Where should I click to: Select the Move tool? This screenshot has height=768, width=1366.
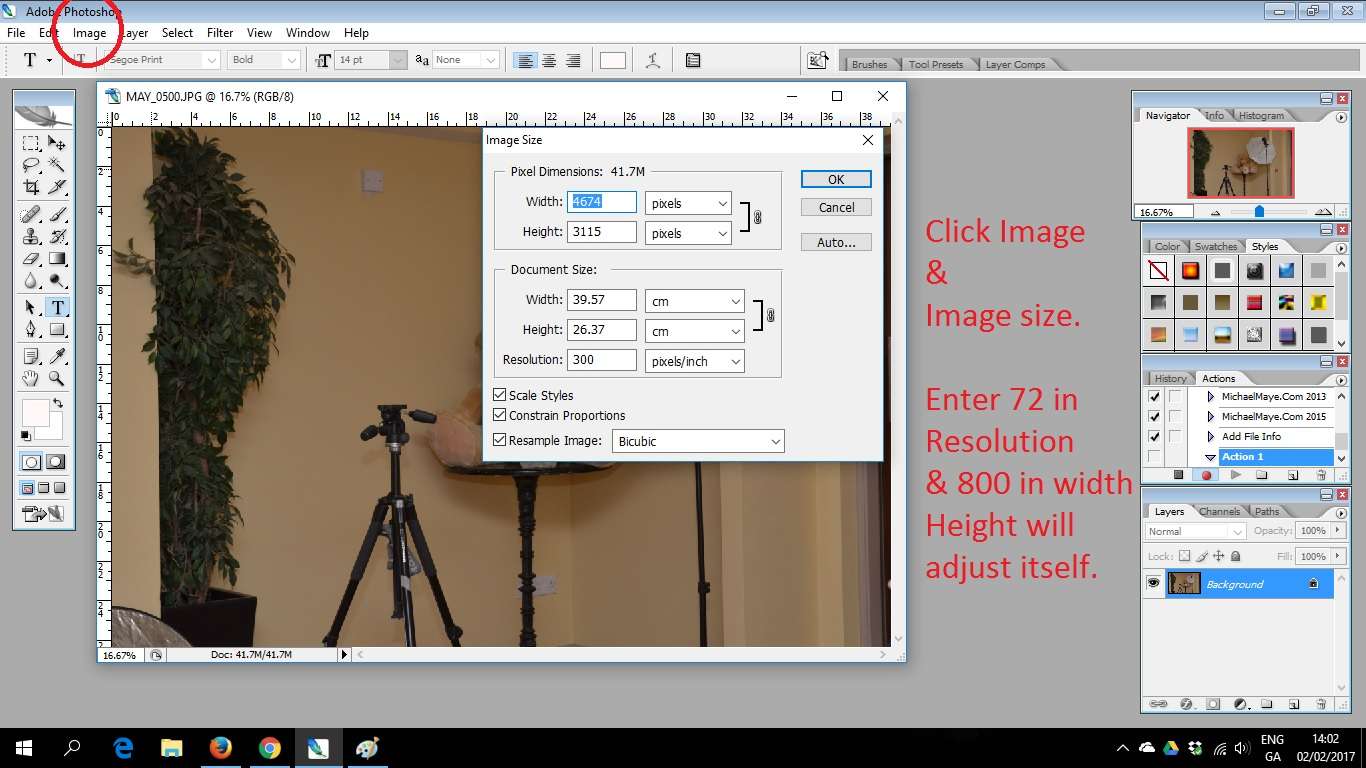coord(57,143)
